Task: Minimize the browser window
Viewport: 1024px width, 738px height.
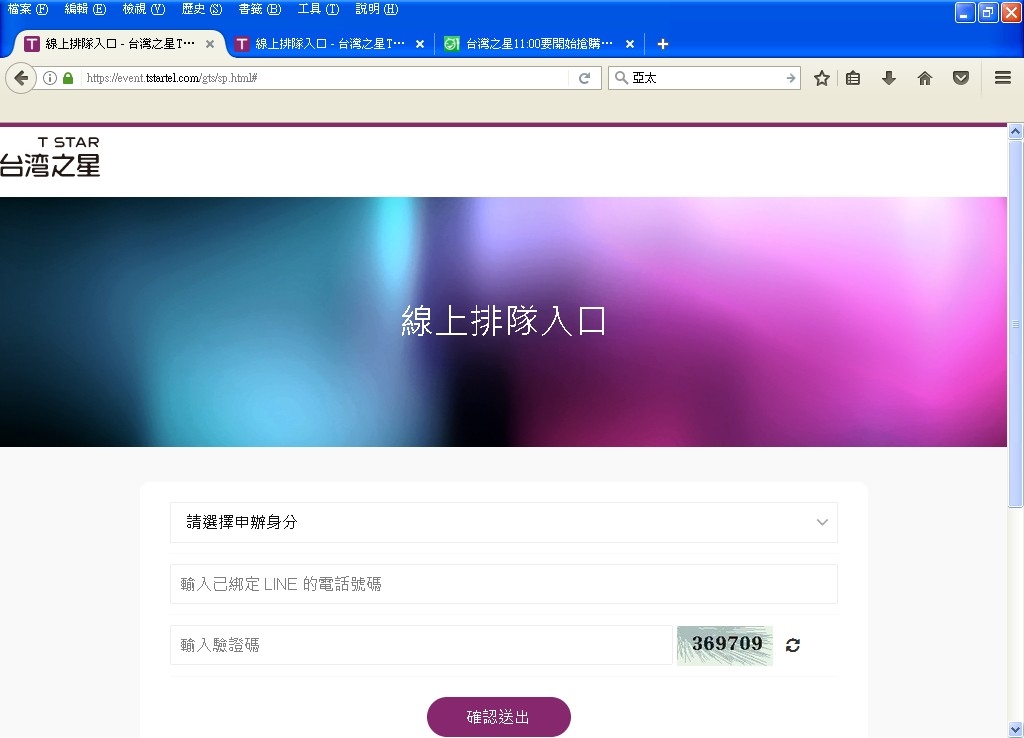Action: 965,12
